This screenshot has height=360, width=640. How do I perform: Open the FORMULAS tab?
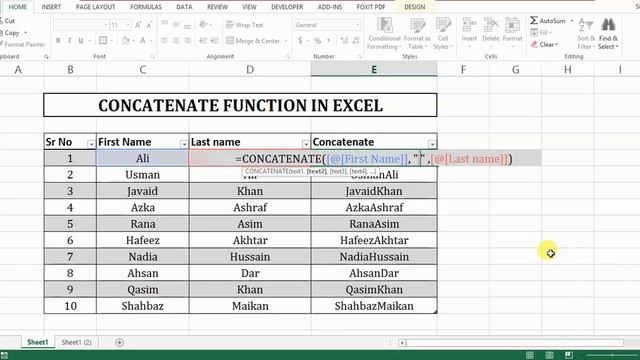(x=146, y=7)
